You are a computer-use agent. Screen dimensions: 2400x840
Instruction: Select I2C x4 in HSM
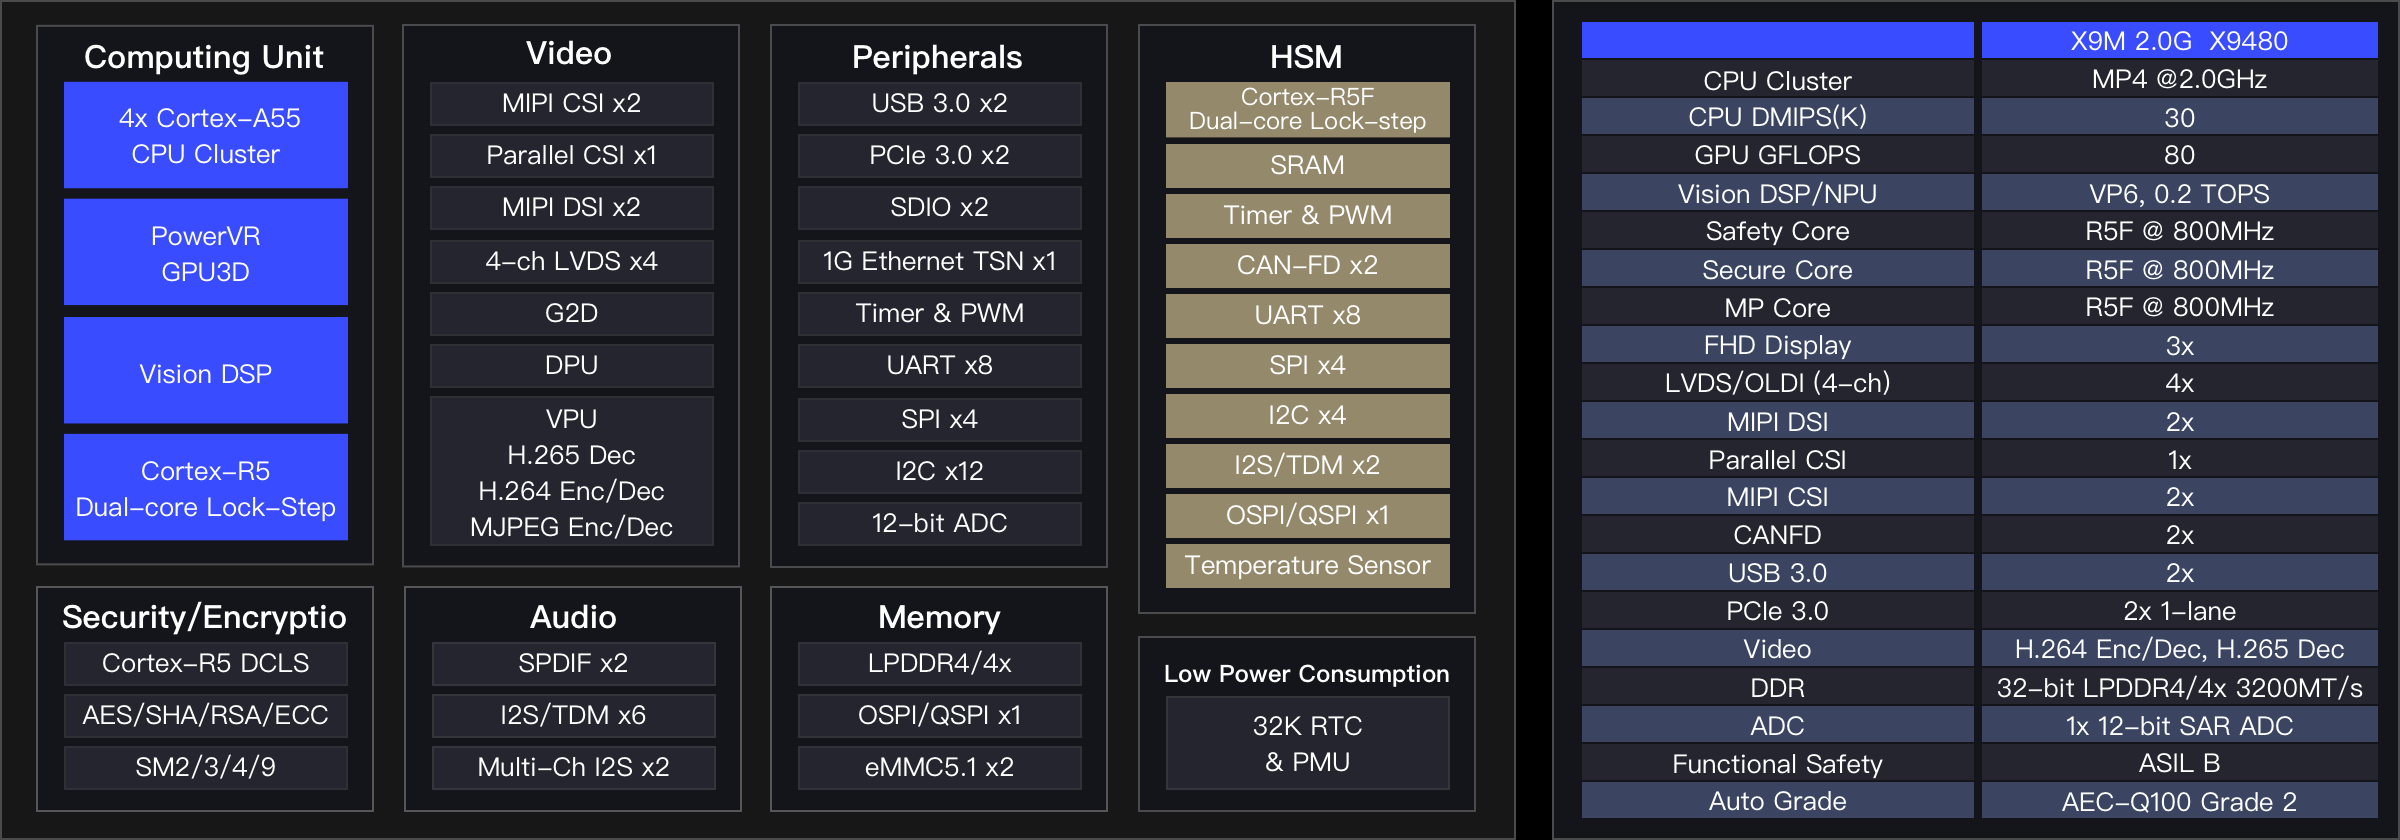point(1307,415)
